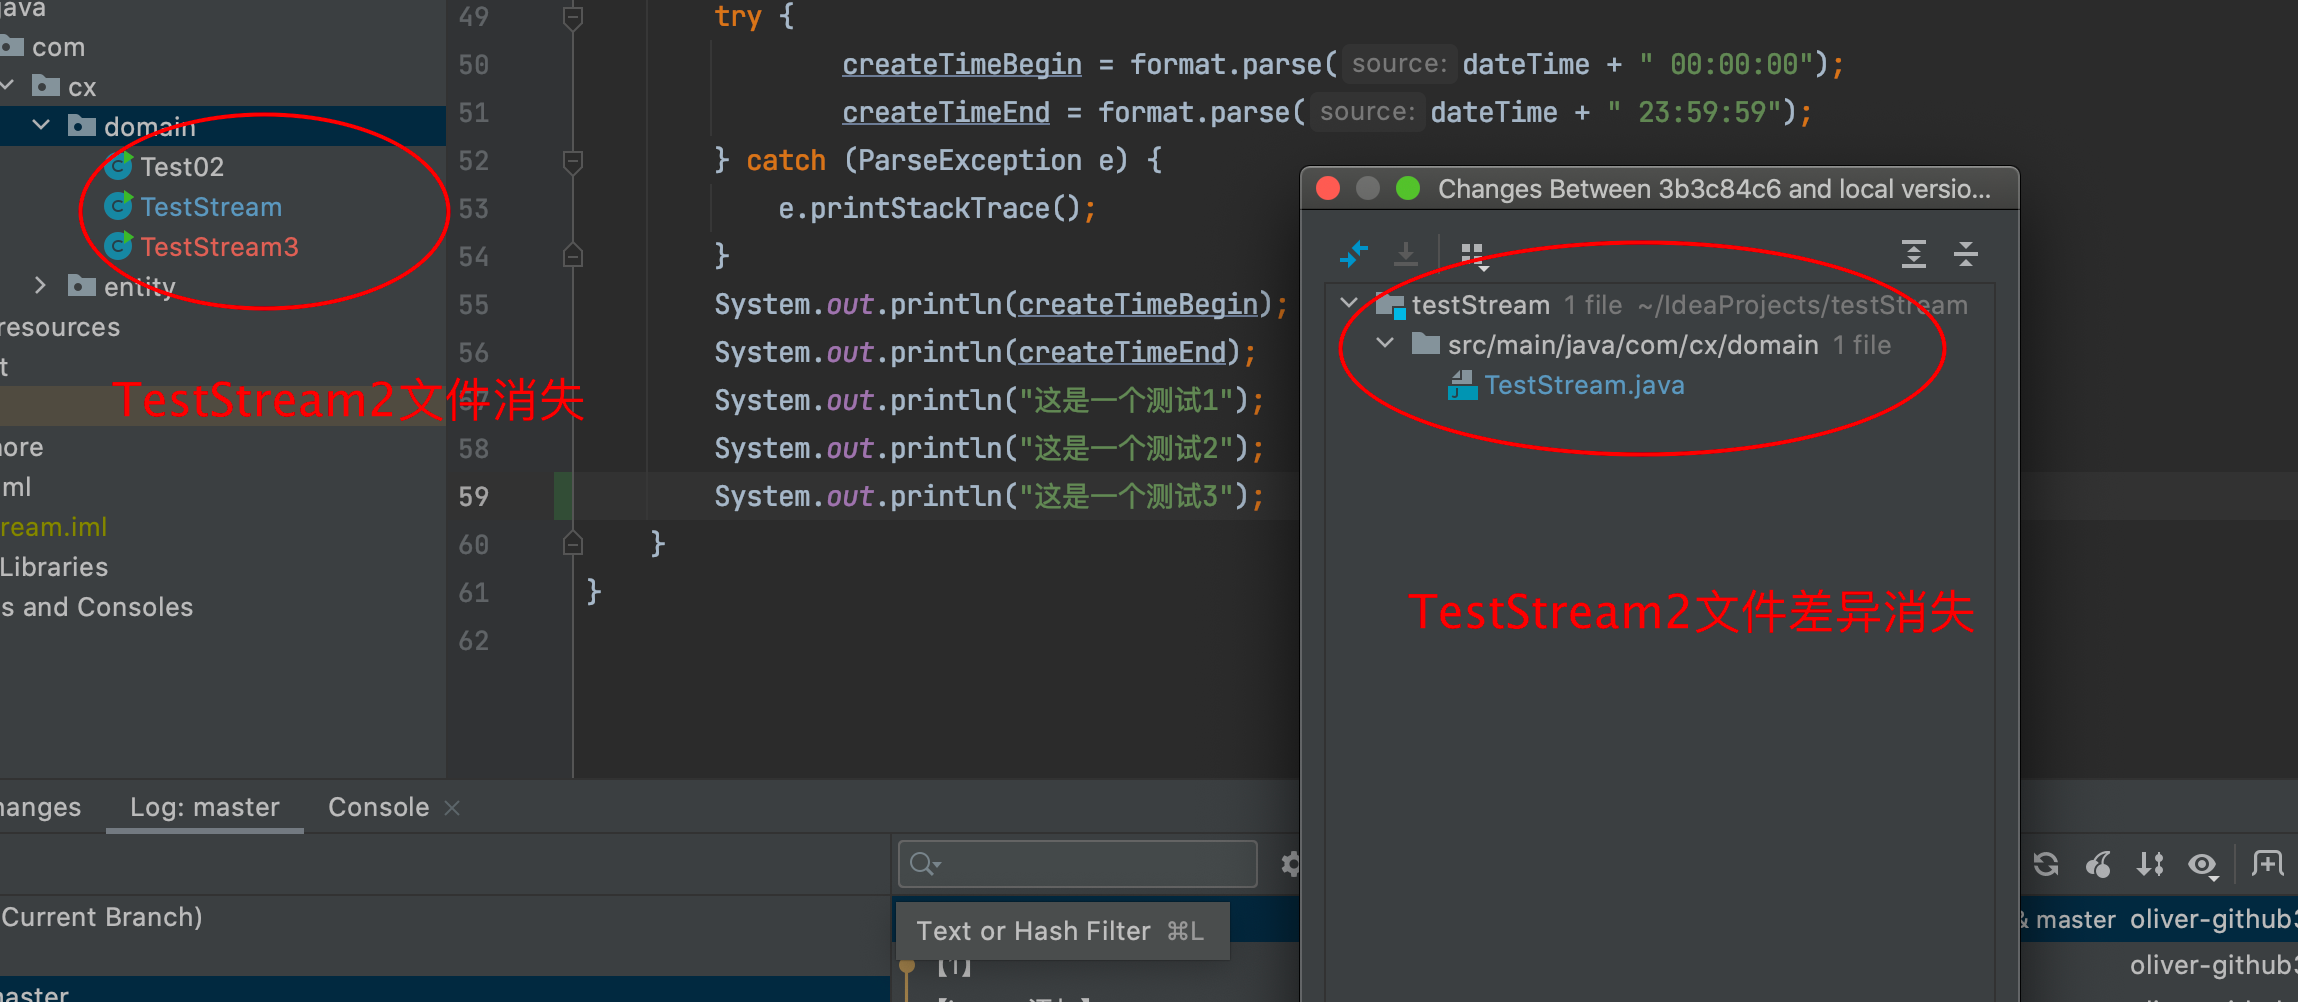Select the External Libraries node in project tree
The height and width of the screenshot is (1002, 2298).
[x=54, y=567]
